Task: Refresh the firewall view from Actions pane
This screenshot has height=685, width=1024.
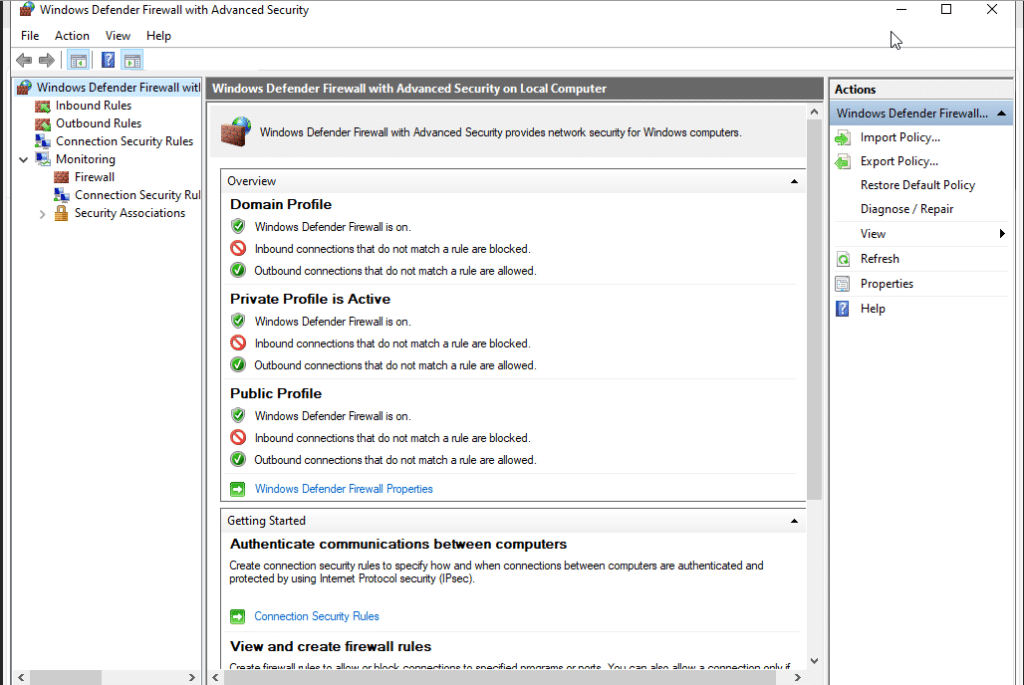Action: [x=880, y=259]
